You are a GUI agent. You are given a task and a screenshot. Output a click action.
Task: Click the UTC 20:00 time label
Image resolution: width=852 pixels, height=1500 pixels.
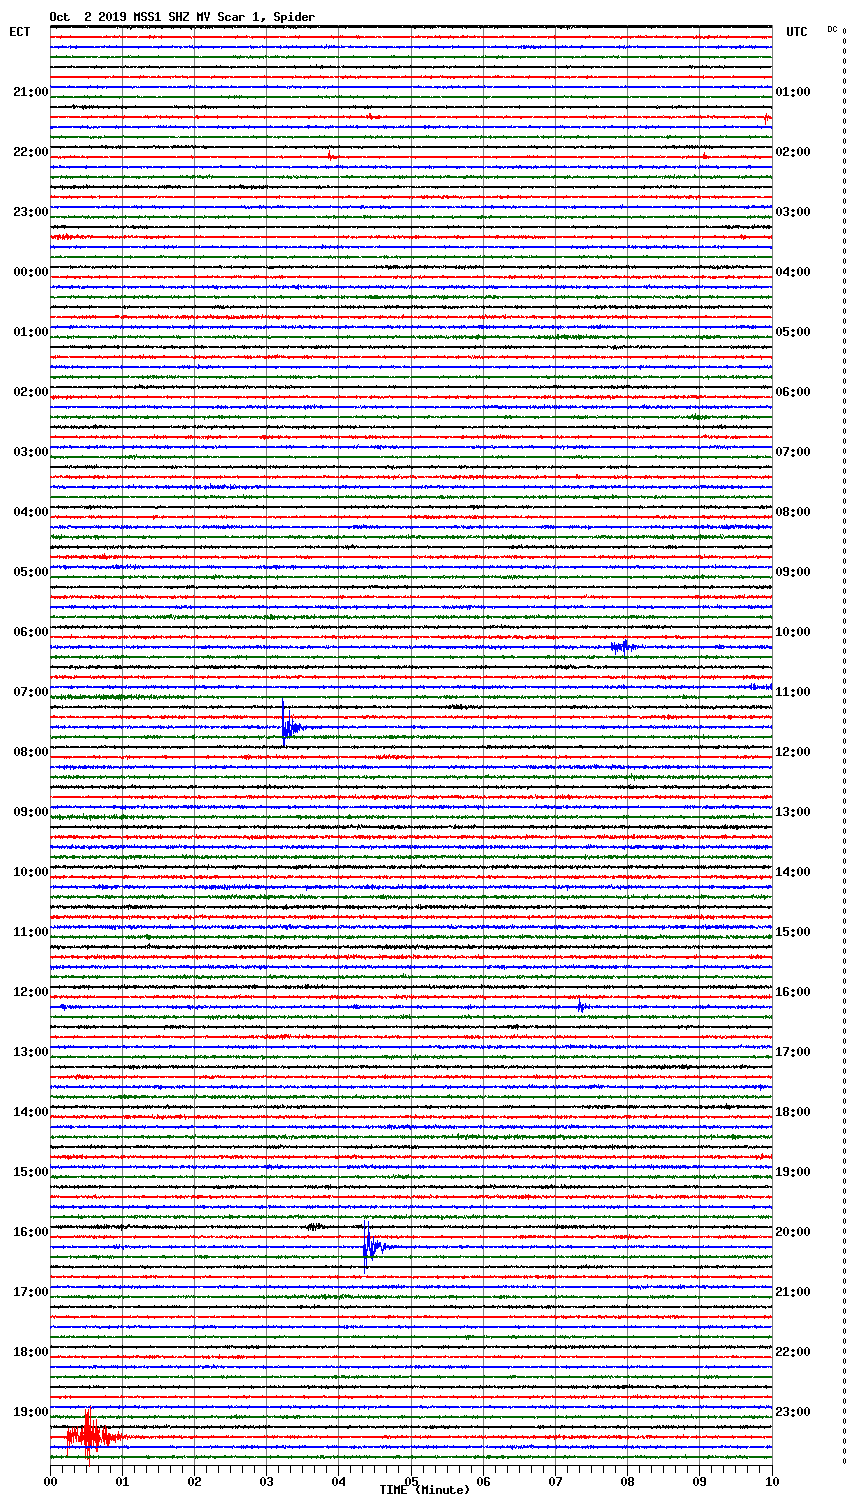point(793,1232)
